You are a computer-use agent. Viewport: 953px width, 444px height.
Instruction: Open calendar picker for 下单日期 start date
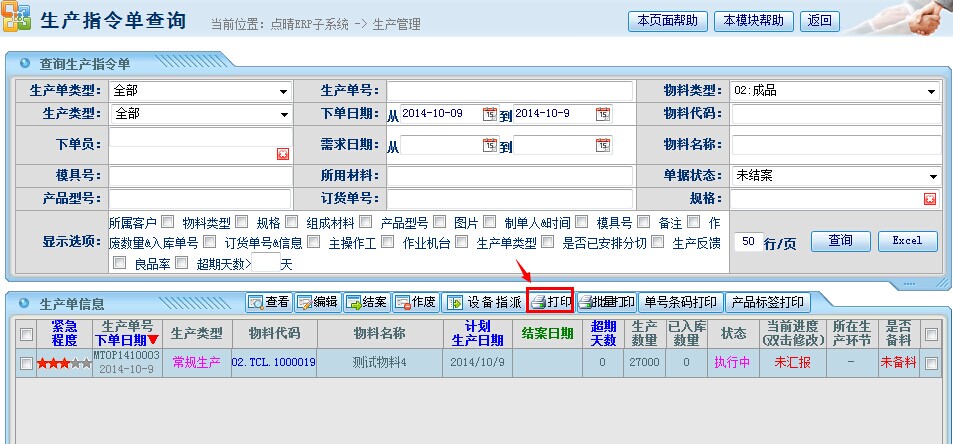coord(489,114)
